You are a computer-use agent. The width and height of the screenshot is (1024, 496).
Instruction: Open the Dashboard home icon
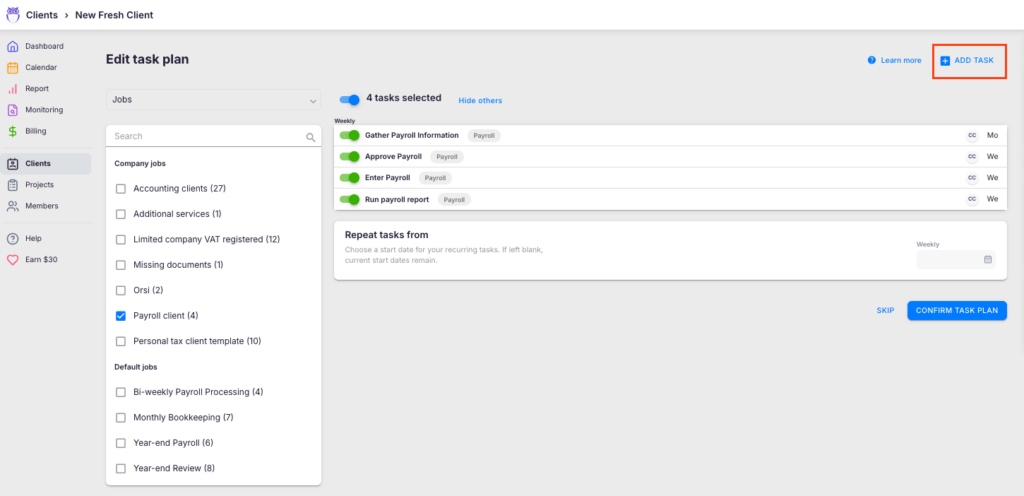tap(12, 46)
